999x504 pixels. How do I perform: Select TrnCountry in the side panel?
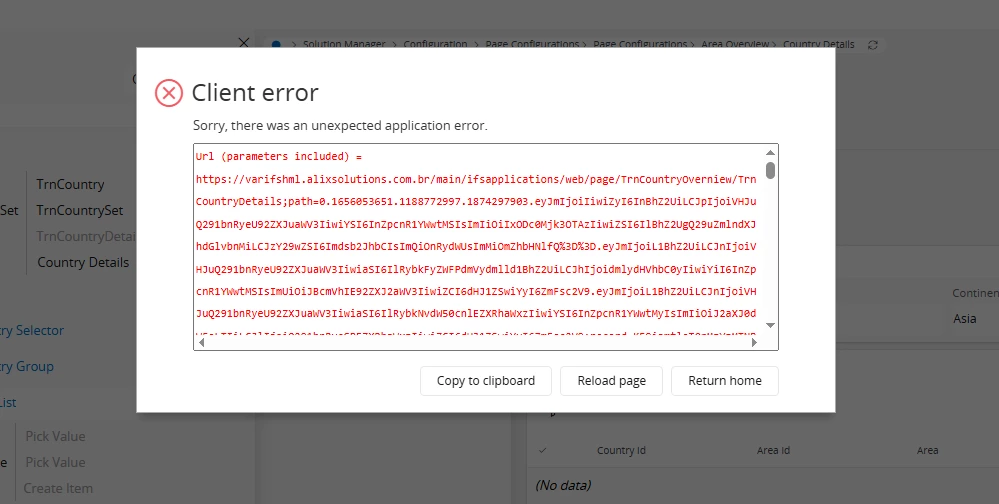click(x=70, y=184)
